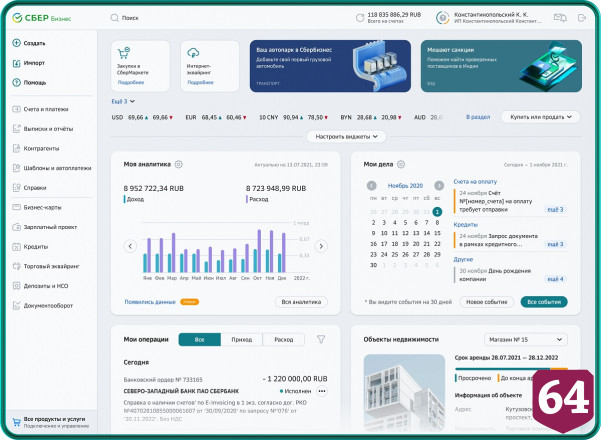Click the shopping cart icon for all products
Image resolution: width=601 pixels, height=440 pixels.
[x=16, y=422]
